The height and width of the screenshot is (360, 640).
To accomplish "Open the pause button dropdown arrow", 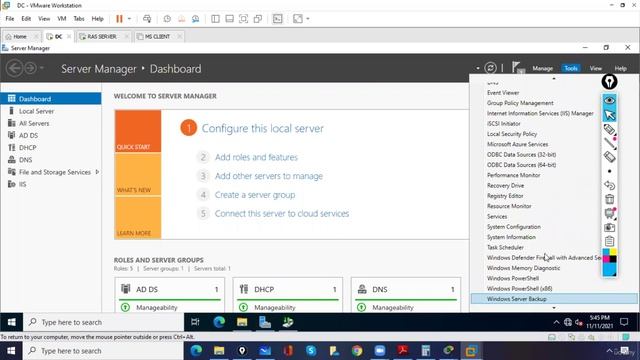I will (x=129, y=19).
